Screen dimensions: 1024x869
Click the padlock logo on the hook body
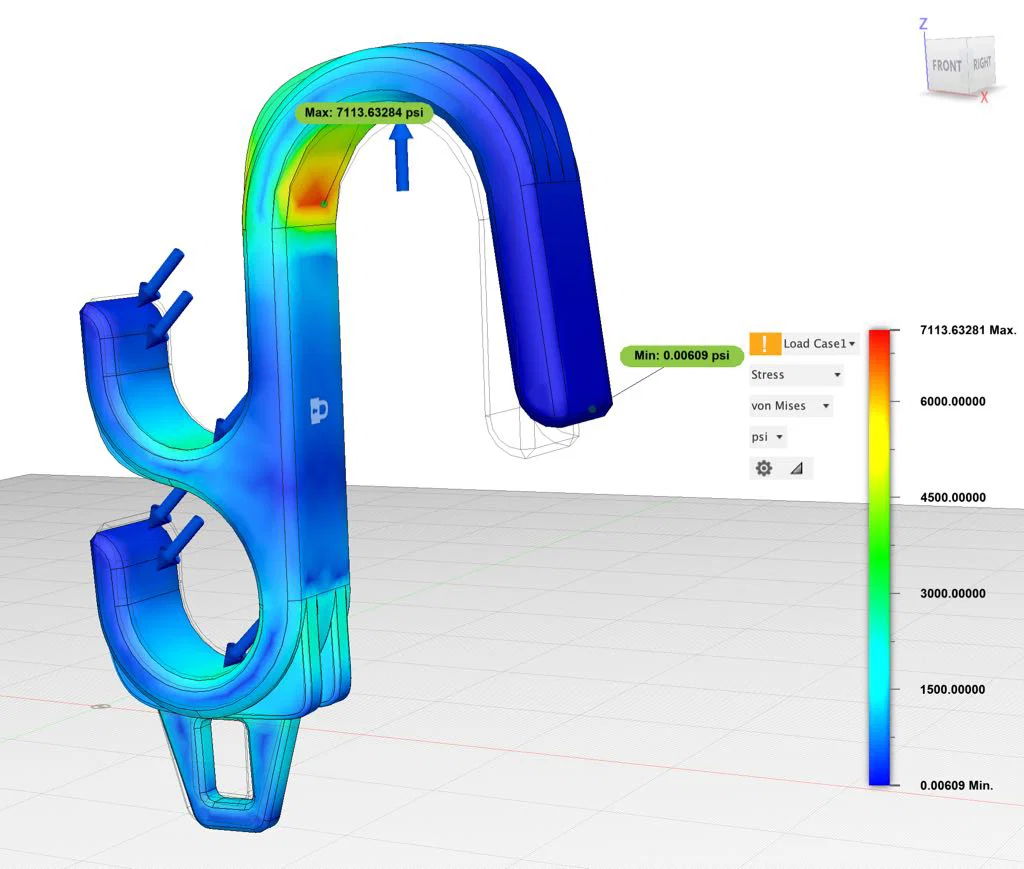coord(318,410)
